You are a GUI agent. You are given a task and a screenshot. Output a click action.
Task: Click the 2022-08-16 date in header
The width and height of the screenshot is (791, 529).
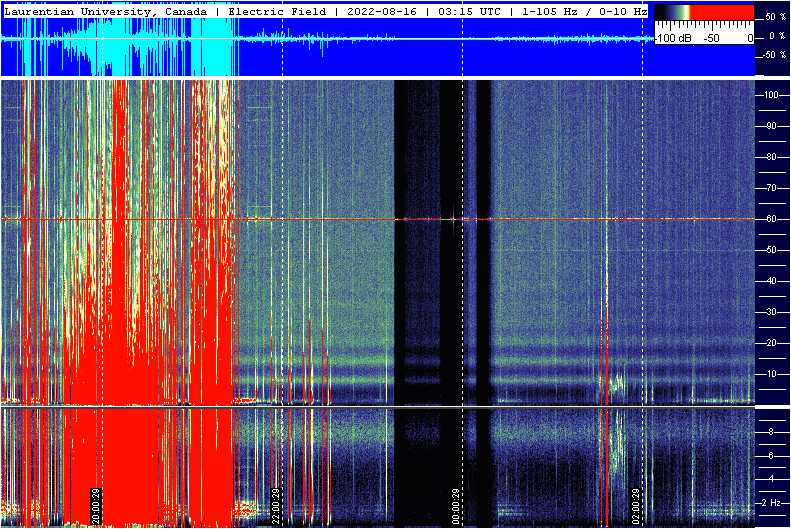point(382,12)
